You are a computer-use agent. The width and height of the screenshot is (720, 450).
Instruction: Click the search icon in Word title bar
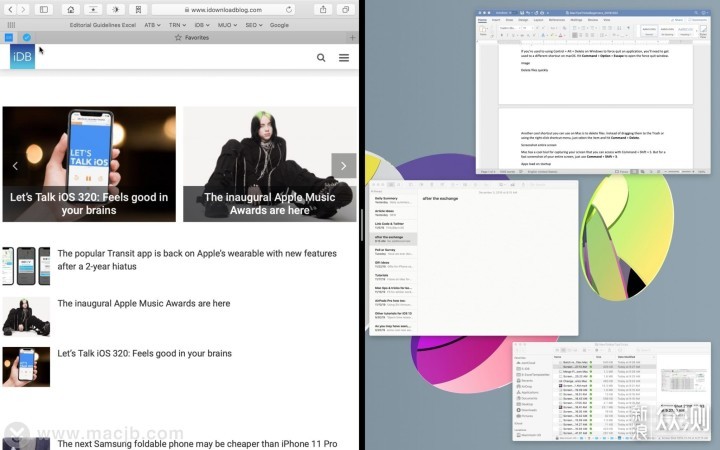(x=697, y=13)
